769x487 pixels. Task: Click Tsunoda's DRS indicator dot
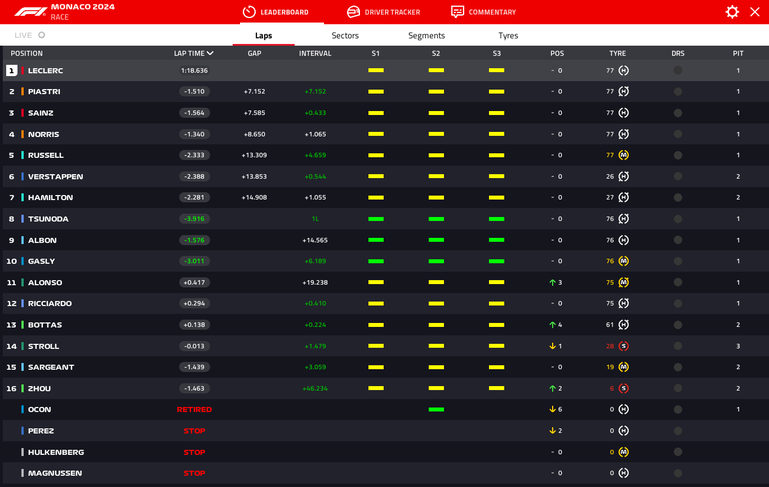(678, 219)
